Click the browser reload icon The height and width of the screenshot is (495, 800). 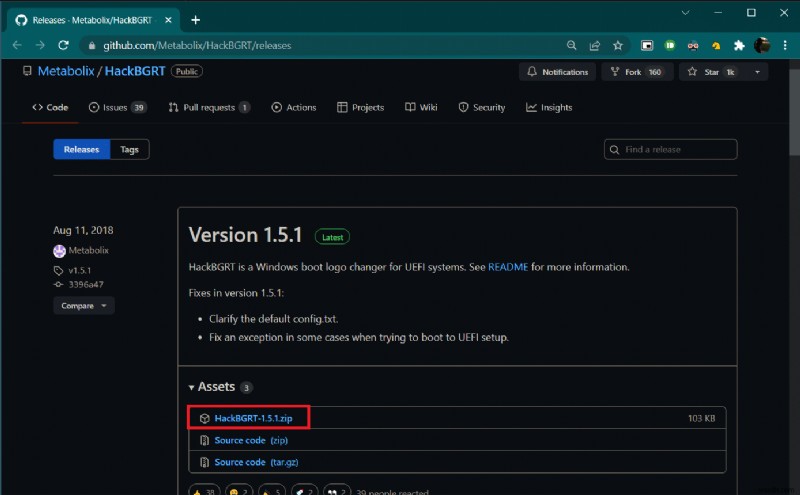63,45
